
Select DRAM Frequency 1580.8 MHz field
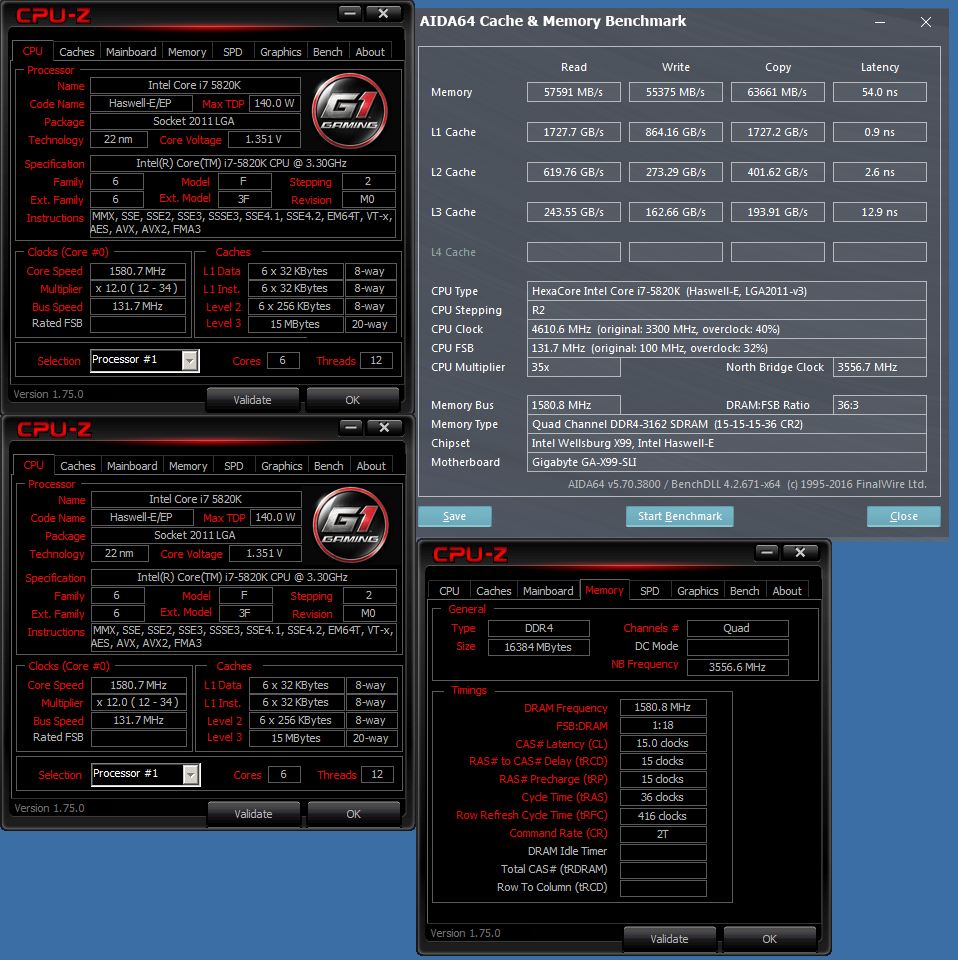pyautogui.click(x=663, y=707)
